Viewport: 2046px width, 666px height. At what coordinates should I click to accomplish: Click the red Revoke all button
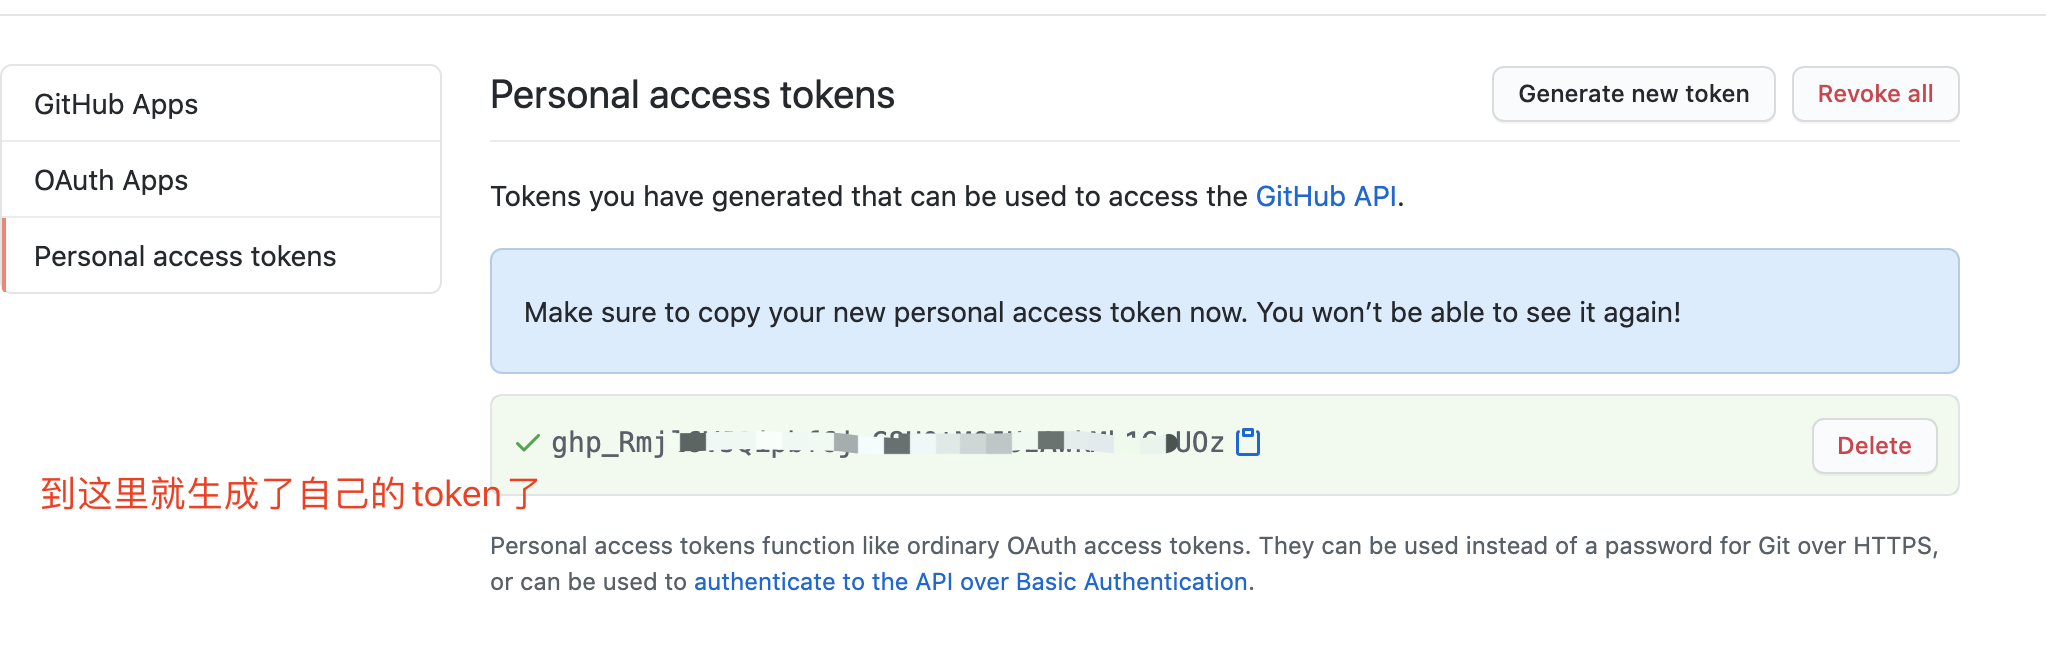(1875, 94)
